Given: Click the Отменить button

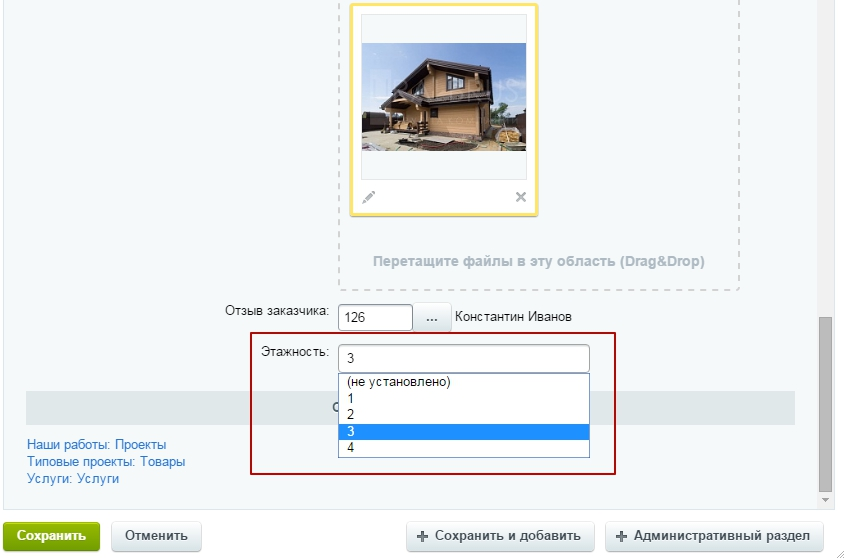Looking at the screenshot, I should pyautogui.click(x=157, y=536).
